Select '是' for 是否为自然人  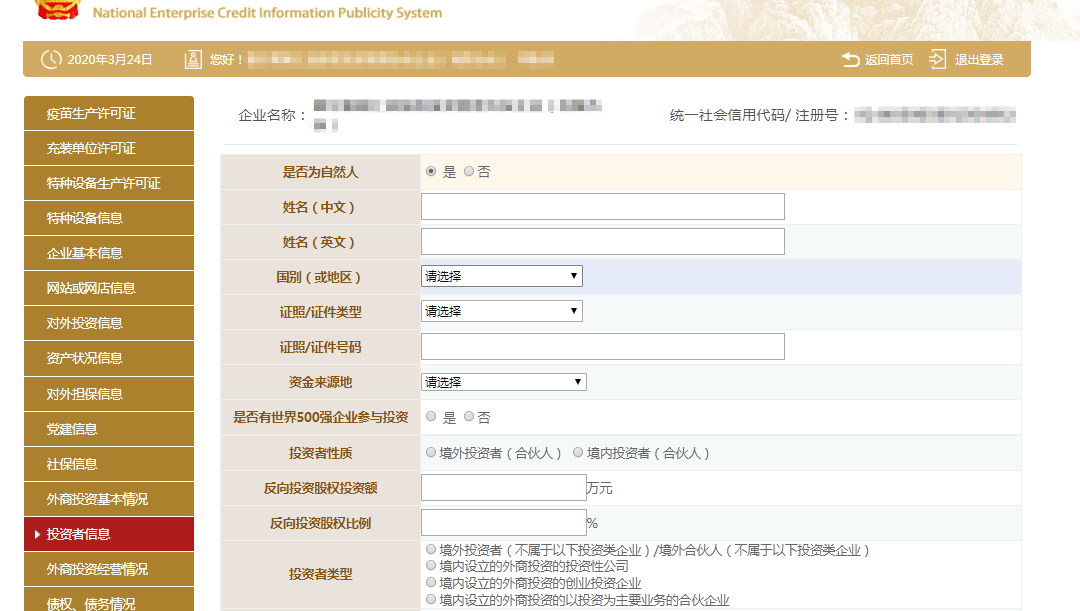pos(431,172)
